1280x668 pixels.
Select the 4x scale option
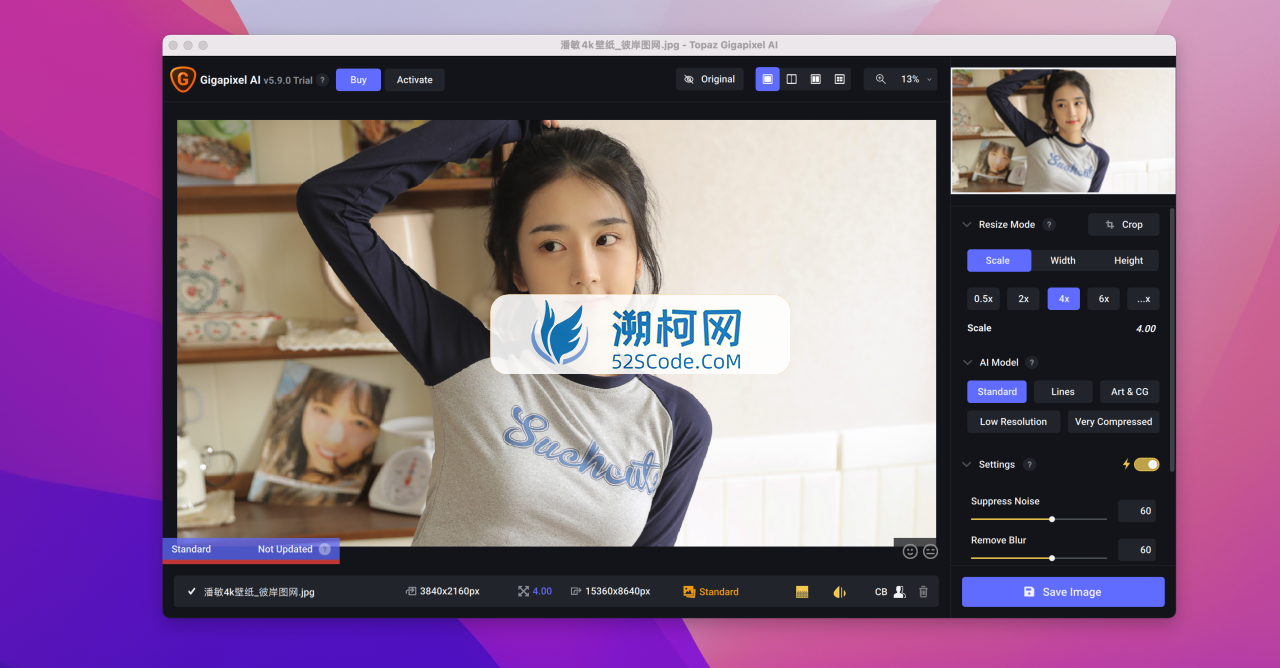(1063, 299)
